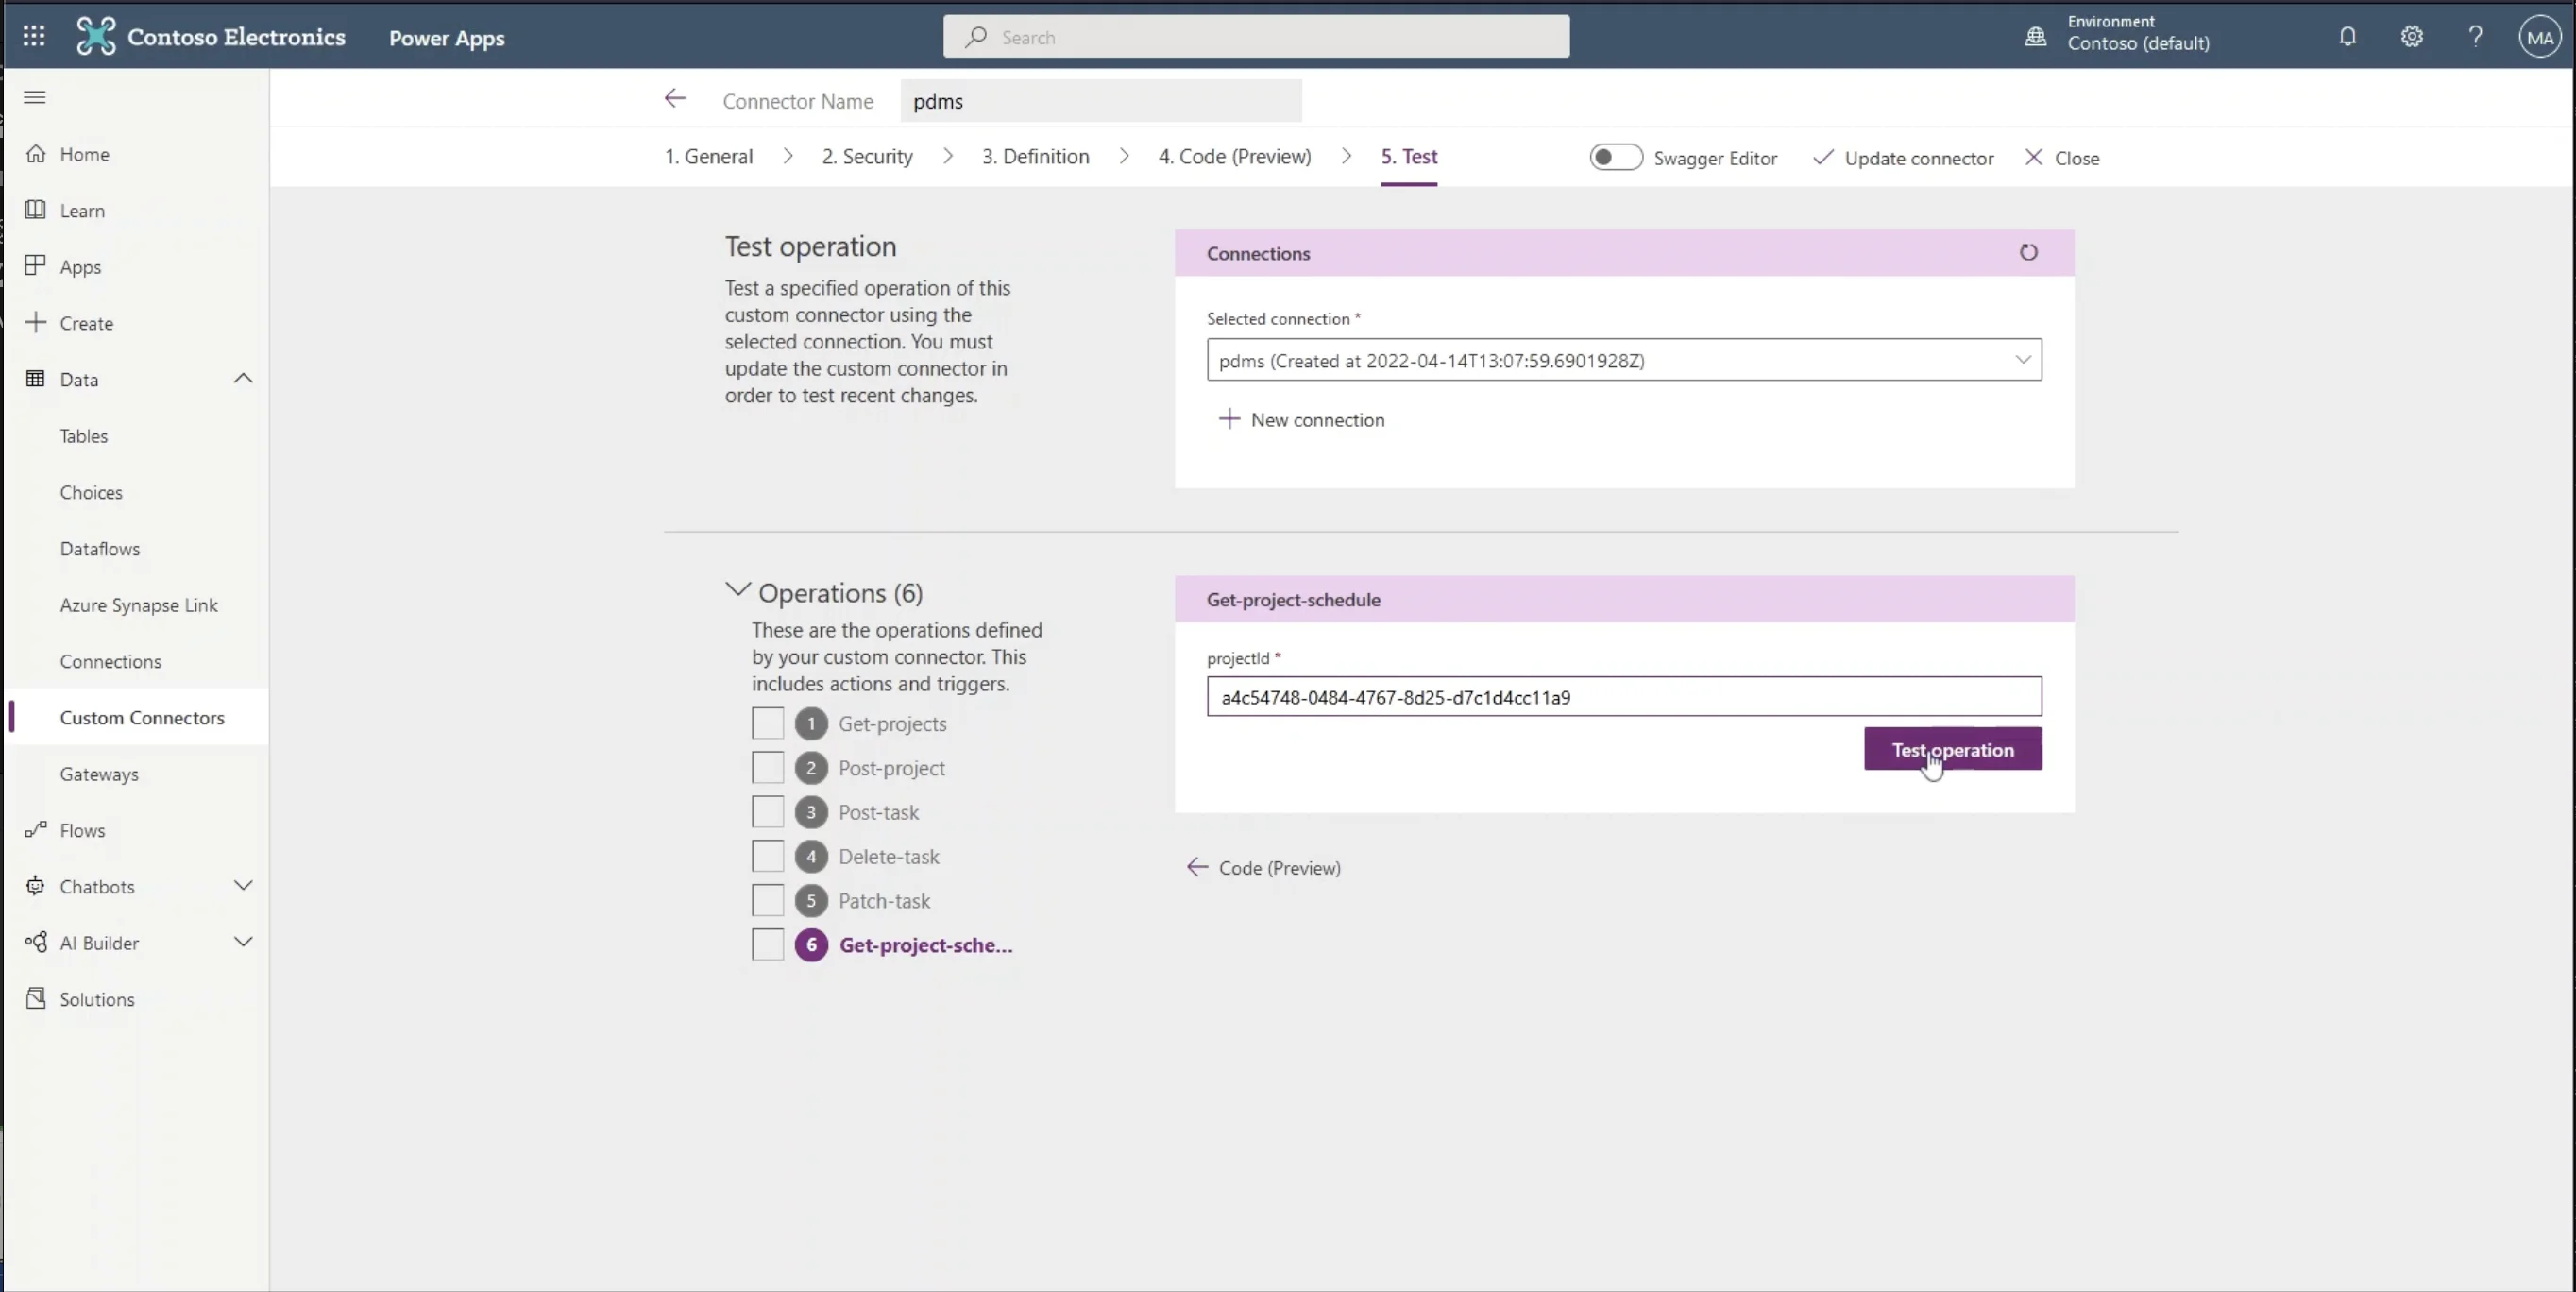
Task: Collapse the Operations (6) section
Action: tap(737, 591)
